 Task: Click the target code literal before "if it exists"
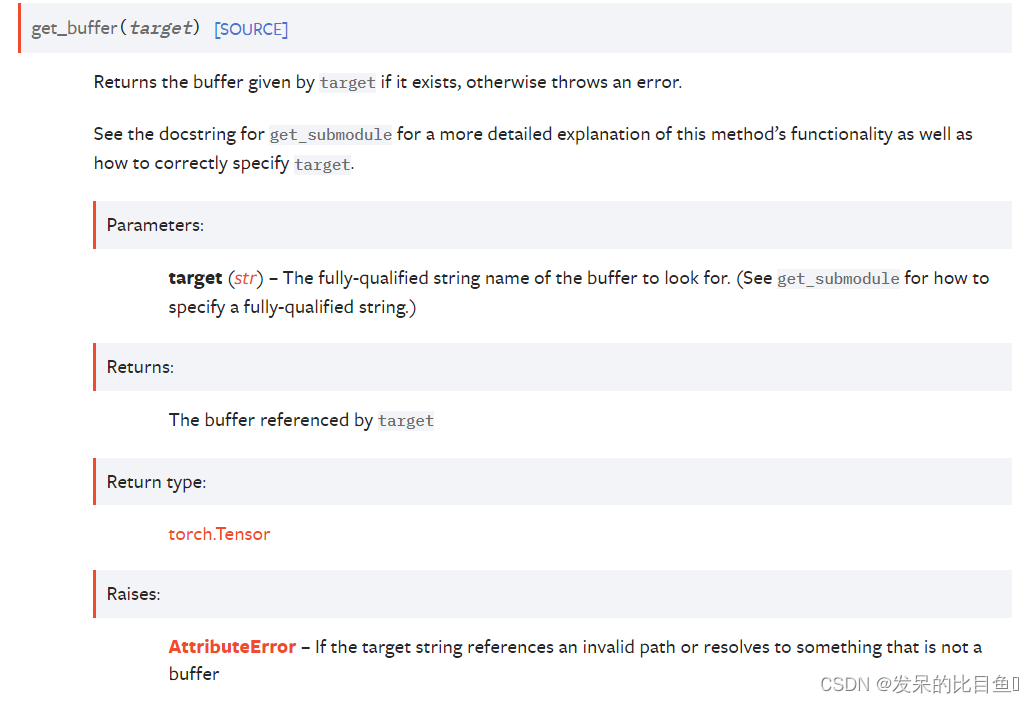pyautogui.click(x=347, y=83)
